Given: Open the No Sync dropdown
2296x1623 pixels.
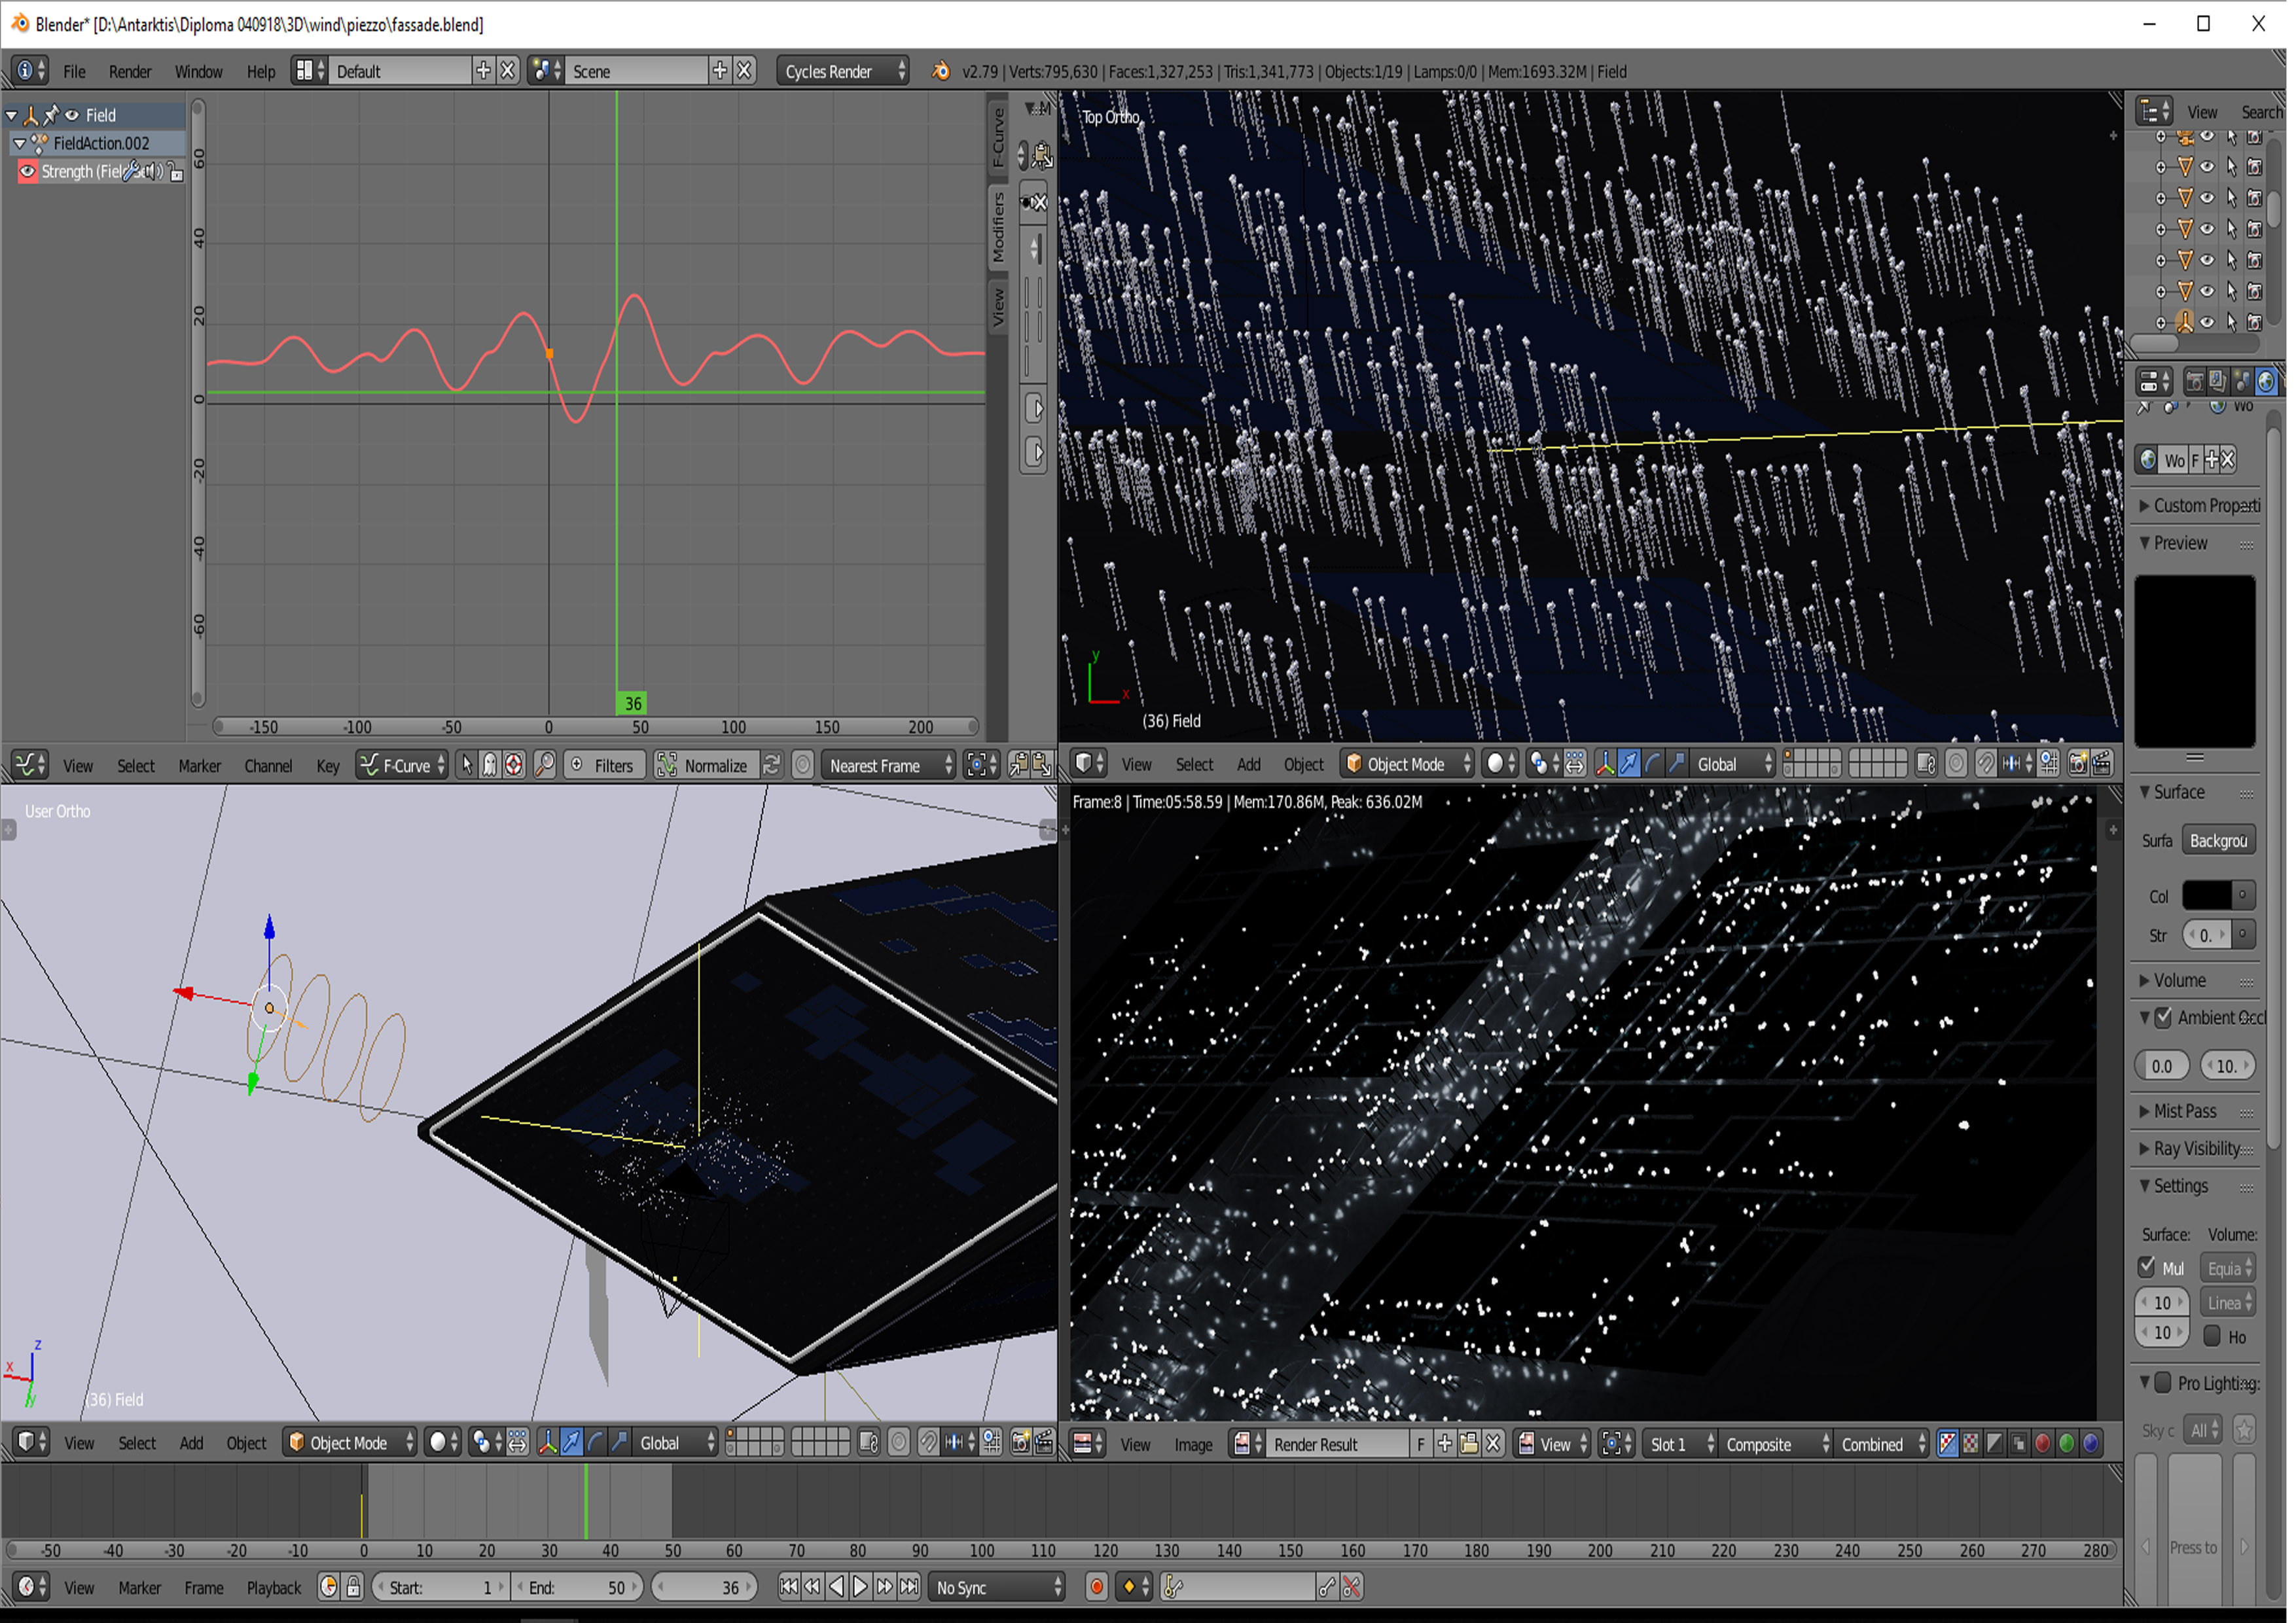Looking at the screenshot, I should pos(997,1587).
